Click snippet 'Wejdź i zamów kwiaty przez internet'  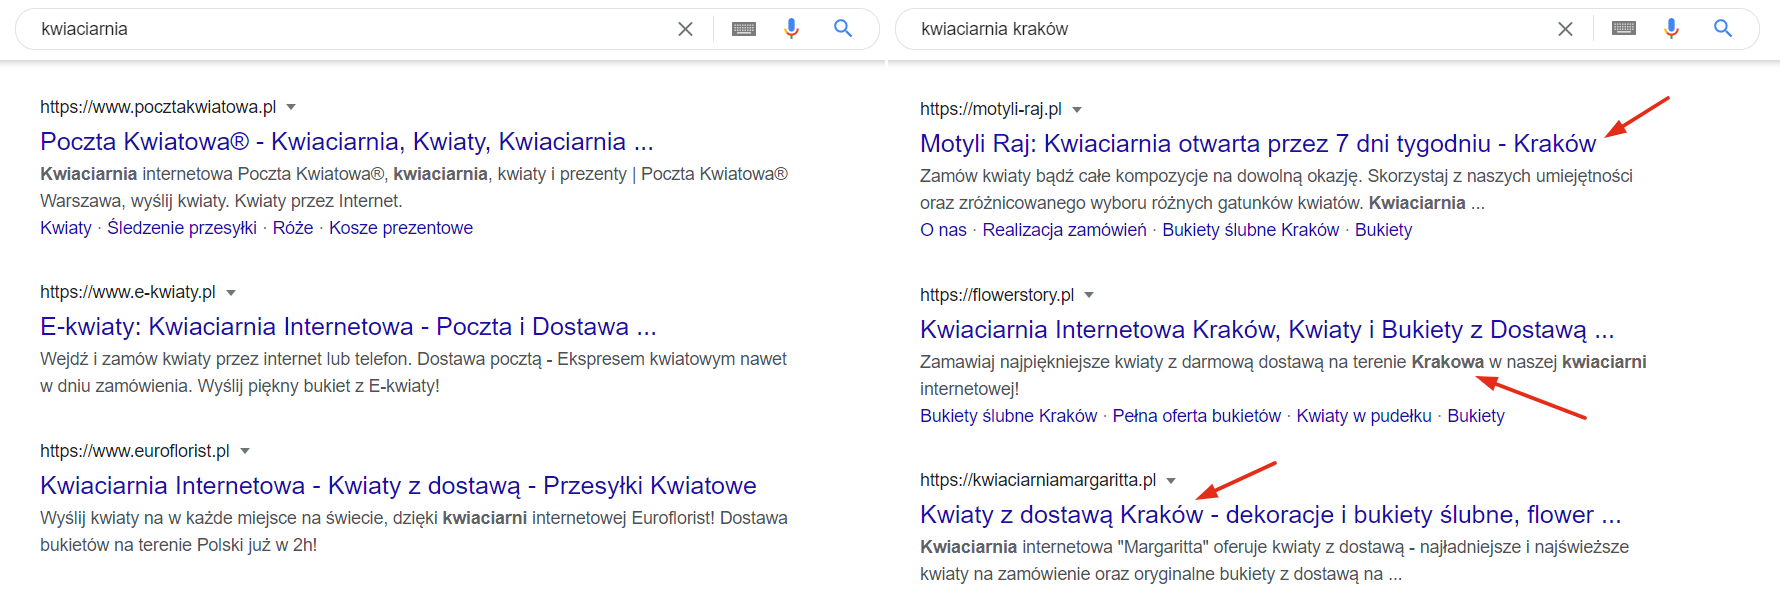click(413, 372)
